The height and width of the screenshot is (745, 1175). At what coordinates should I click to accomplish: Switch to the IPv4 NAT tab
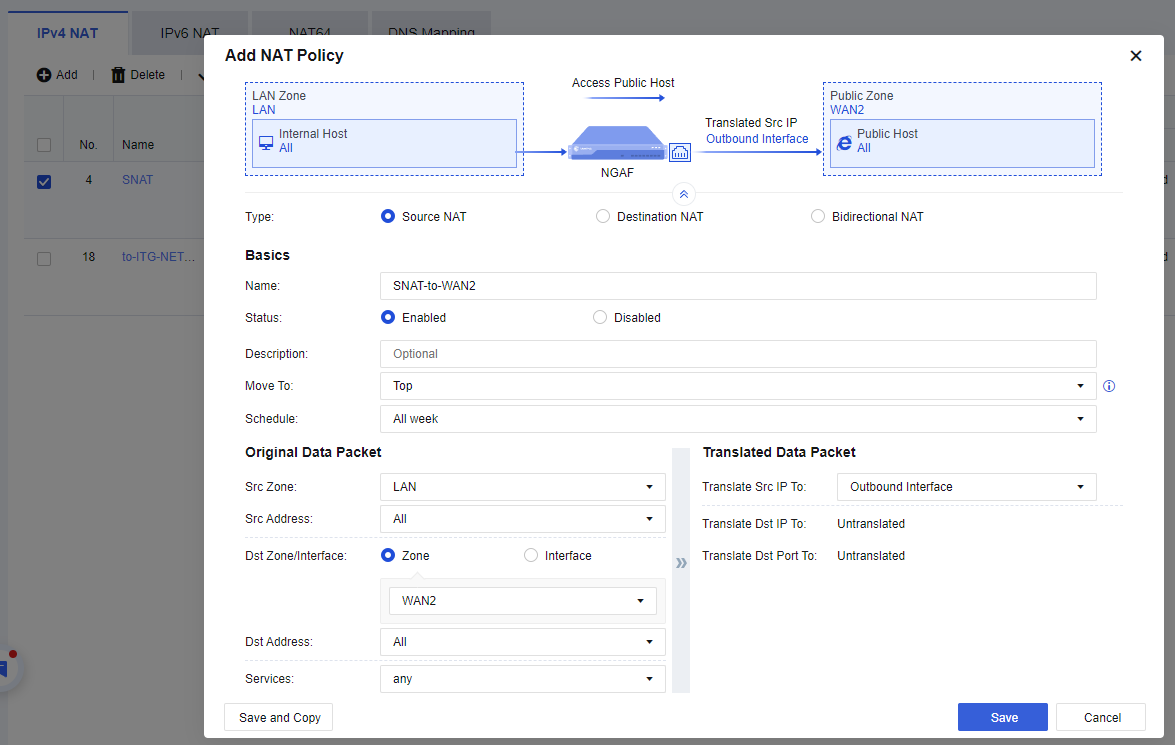tap(67, 33)
